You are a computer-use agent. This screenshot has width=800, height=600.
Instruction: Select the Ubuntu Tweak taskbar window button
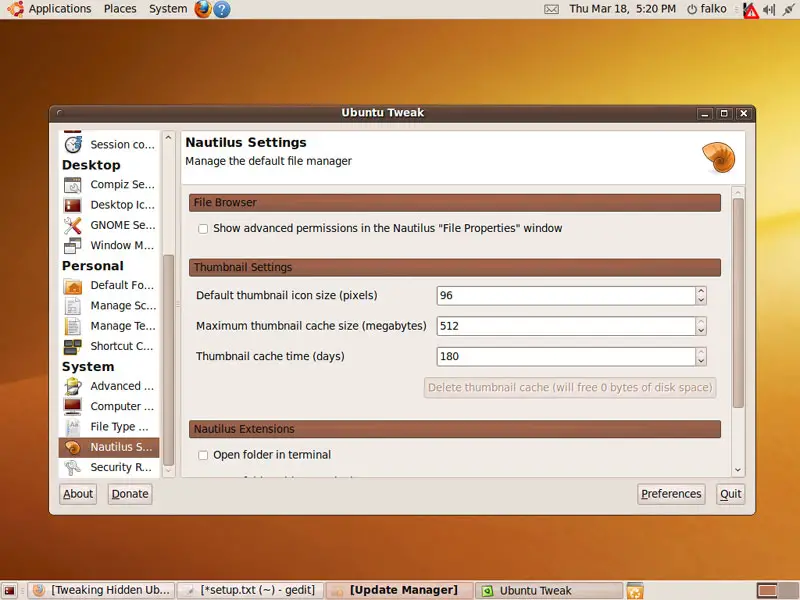[x=549, y=590]
